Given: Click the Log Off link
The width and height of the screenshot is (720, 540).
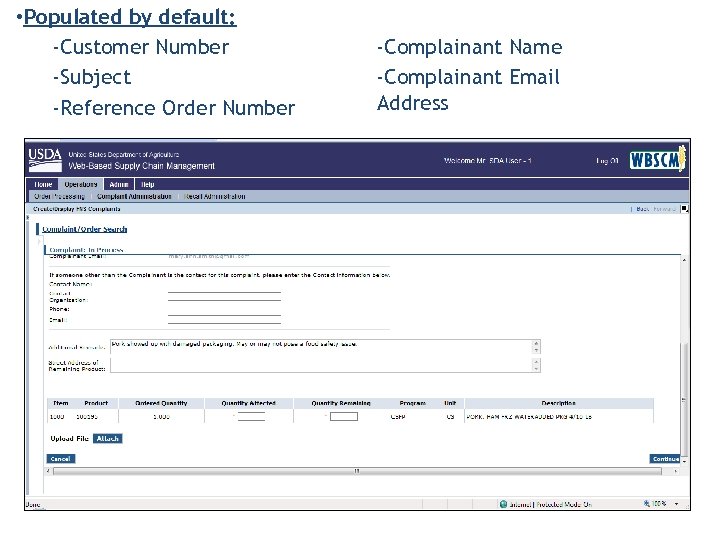Looking at the screenshot, I should (607, 161).
